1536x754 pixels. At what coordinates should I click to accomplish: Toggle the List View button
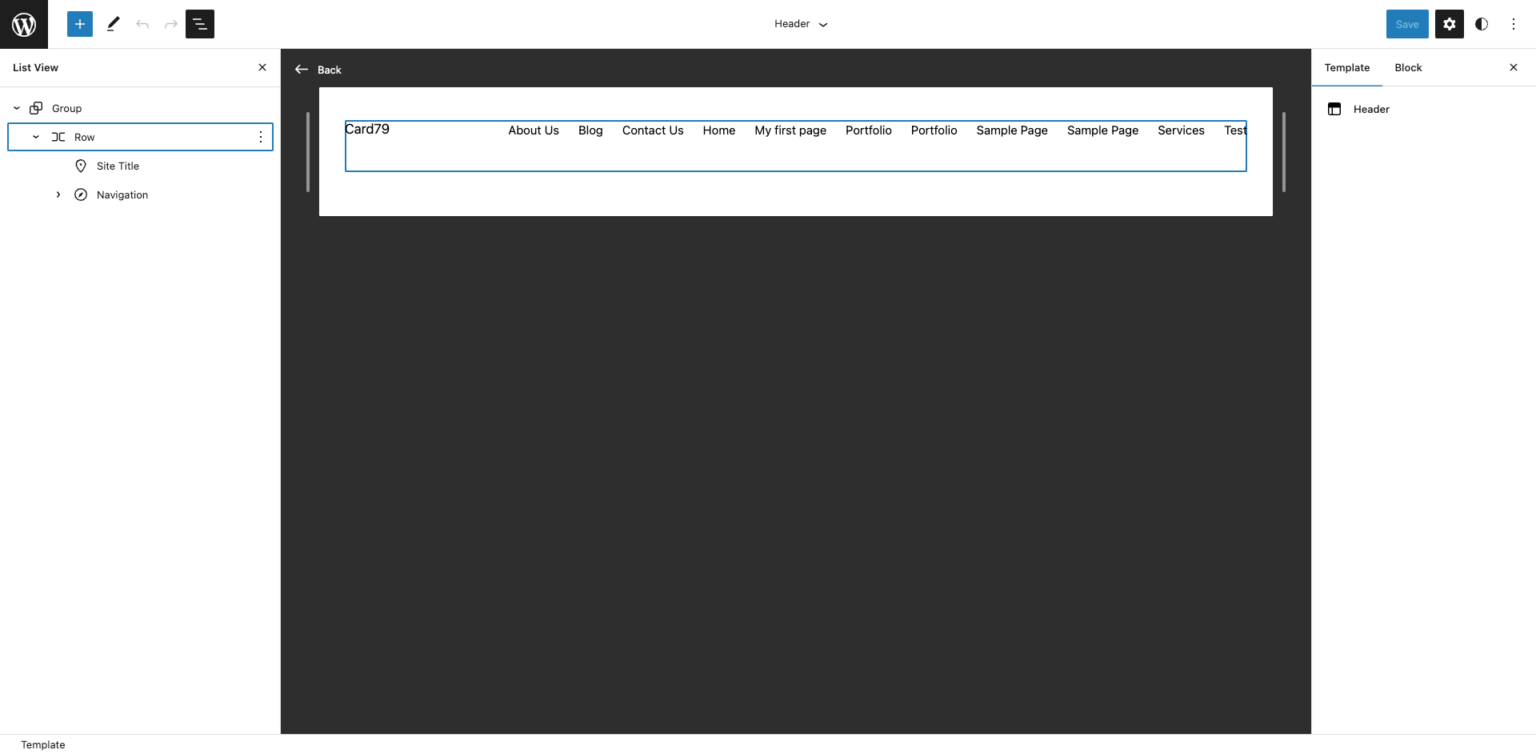[x=200, y=24]
